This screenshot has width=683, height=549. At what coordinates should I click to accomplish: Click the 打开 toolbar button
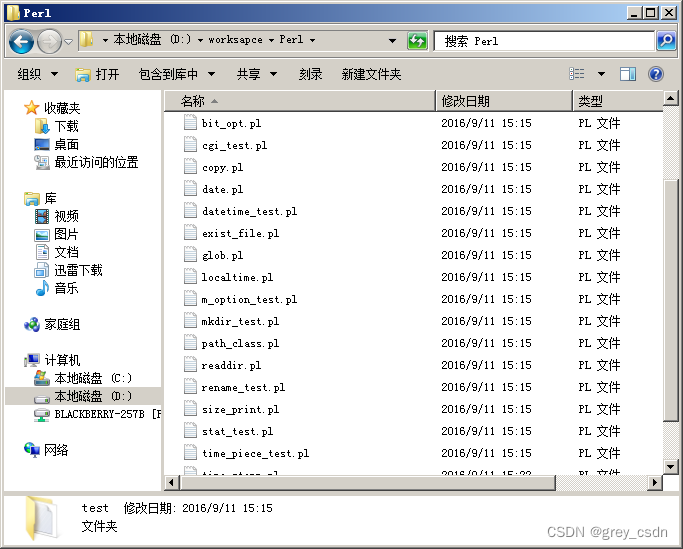97,74
